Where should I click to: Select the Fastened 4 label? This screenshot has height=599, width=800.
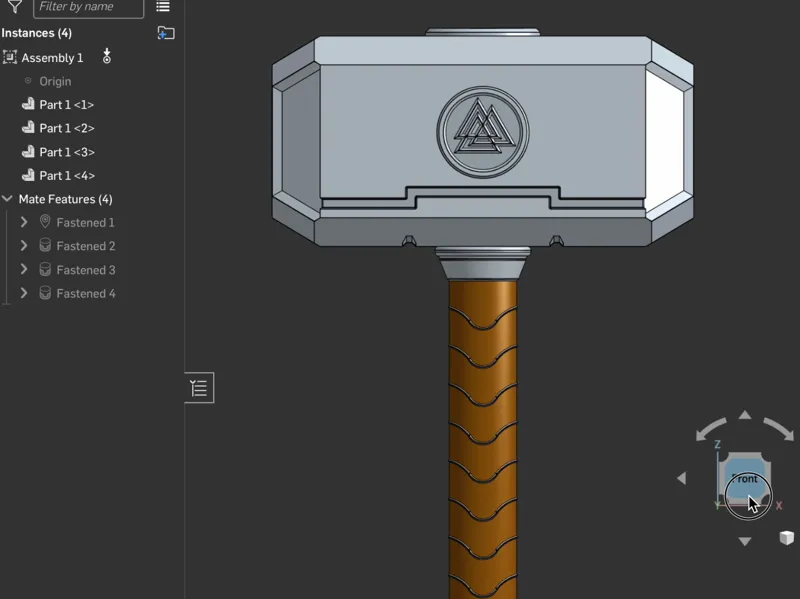pyautogui.click(x=86, y=293)
